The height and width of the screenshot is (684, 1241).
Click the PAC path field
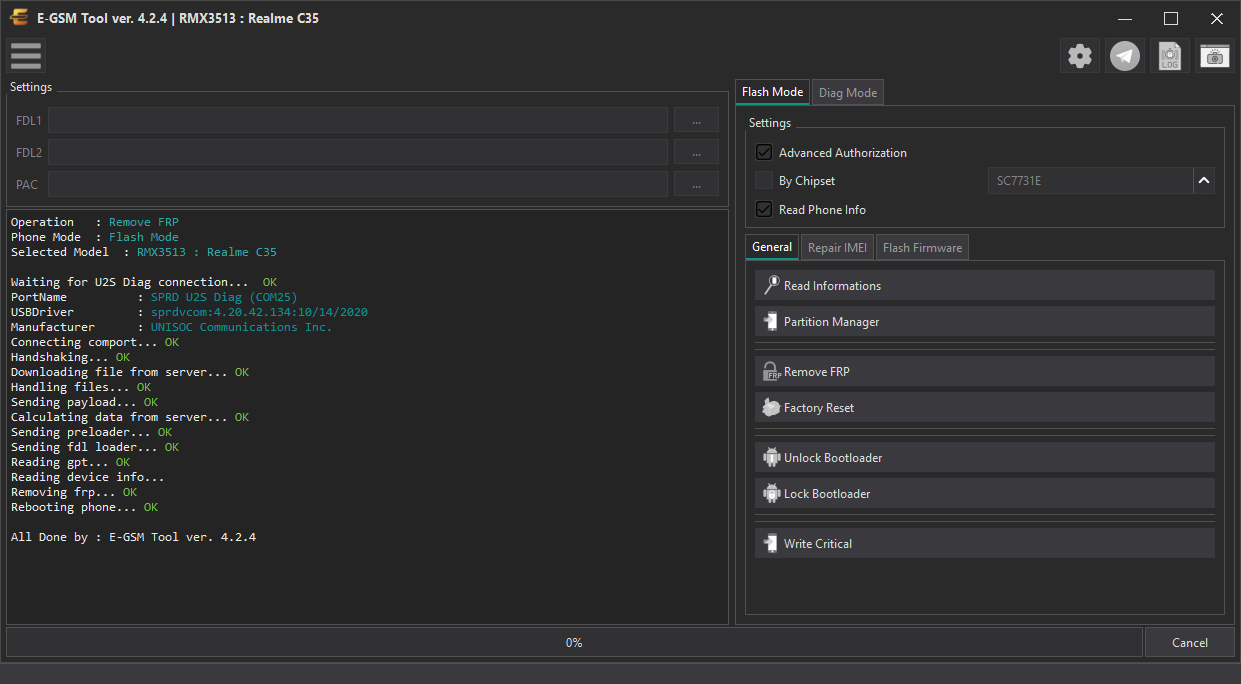click(358, 184)
